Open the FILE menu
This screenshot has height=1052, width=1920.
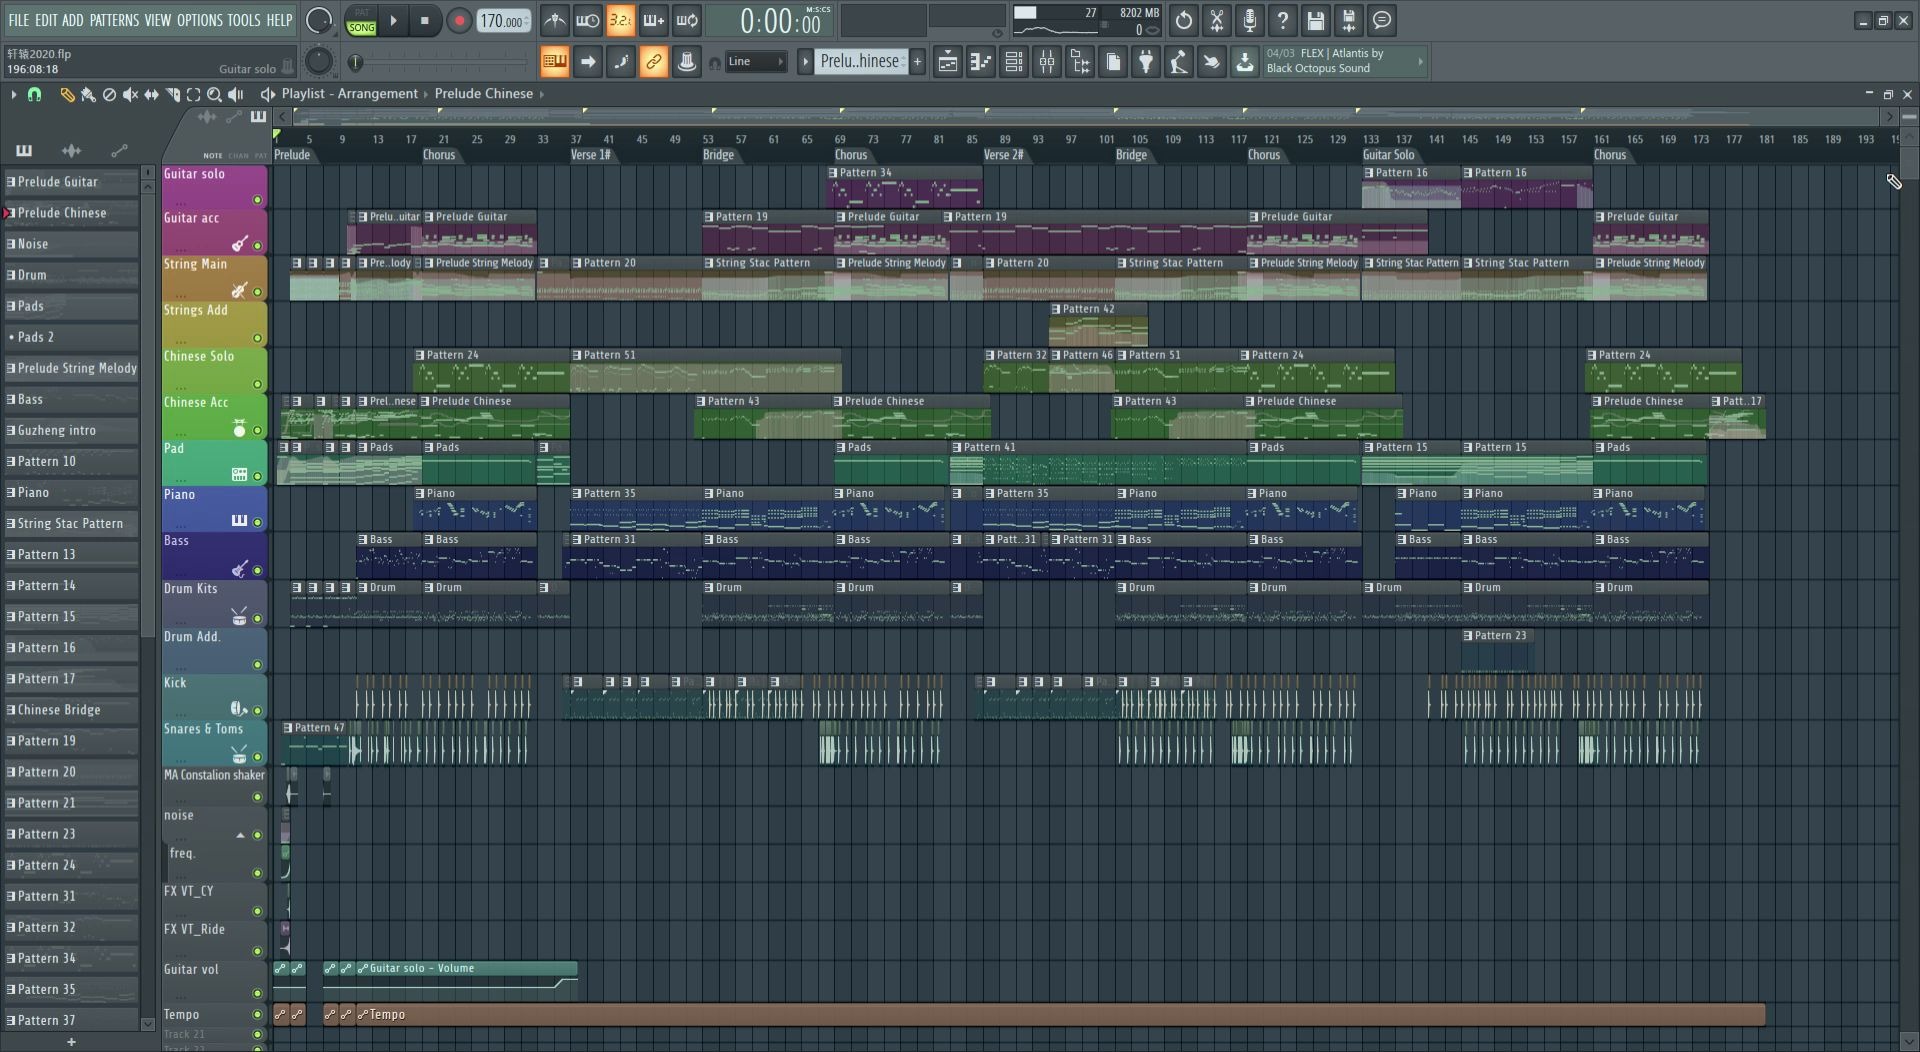18,20
